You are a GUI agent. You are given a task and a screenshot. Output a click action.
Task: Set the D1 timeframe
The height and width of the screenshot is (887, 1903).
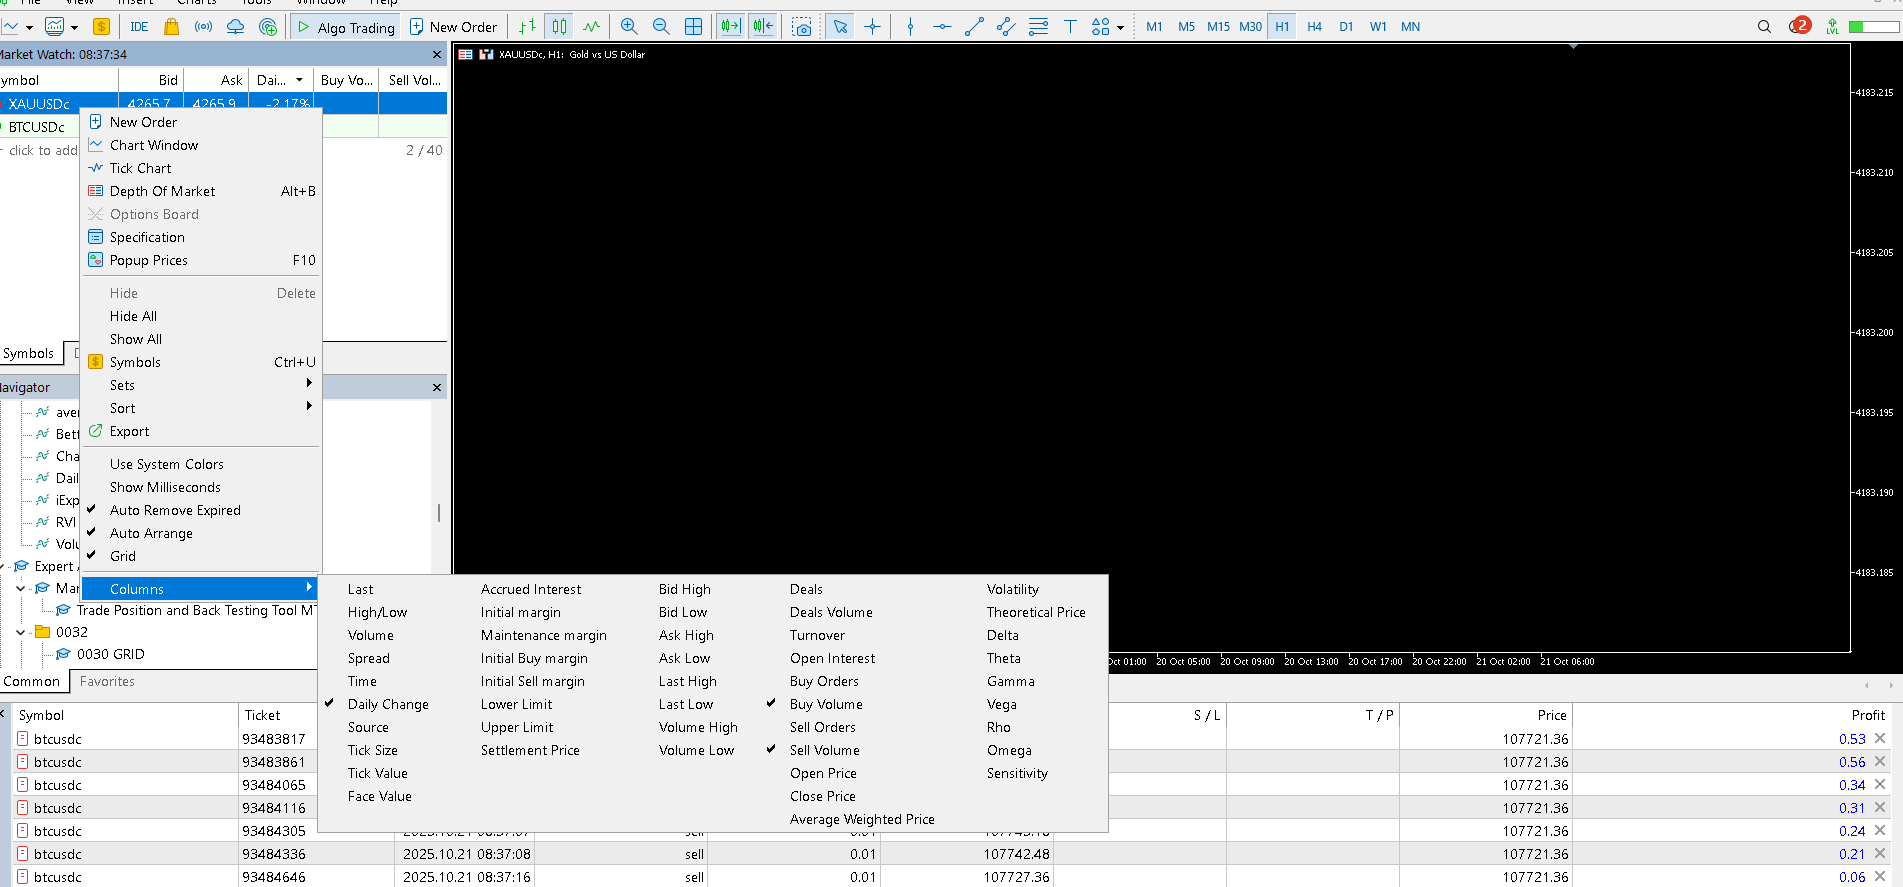click(x=1346, y=27)
